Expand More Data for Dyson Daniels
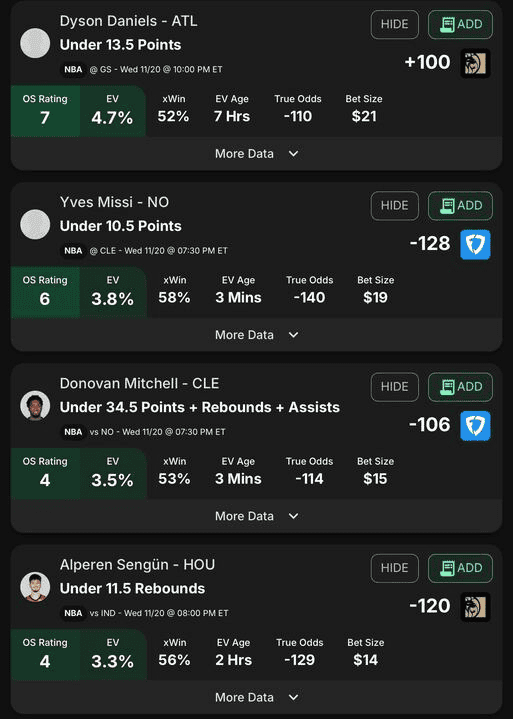This screenshot has height=719, width=513. click(x=256, y=154)
